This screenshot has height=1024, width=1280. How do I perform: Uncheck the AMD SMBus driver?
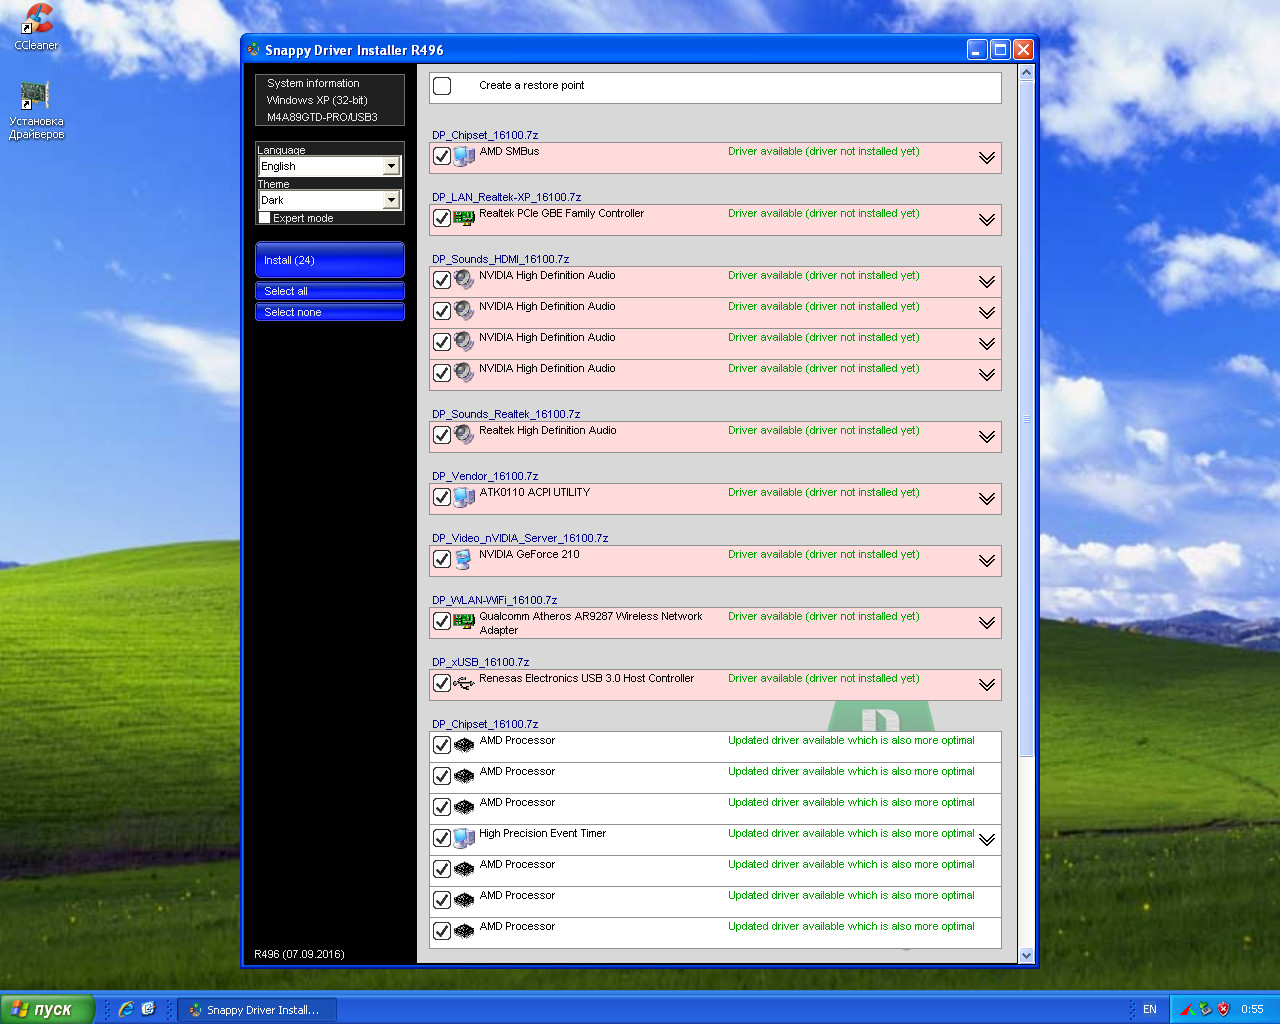(442, 157)
